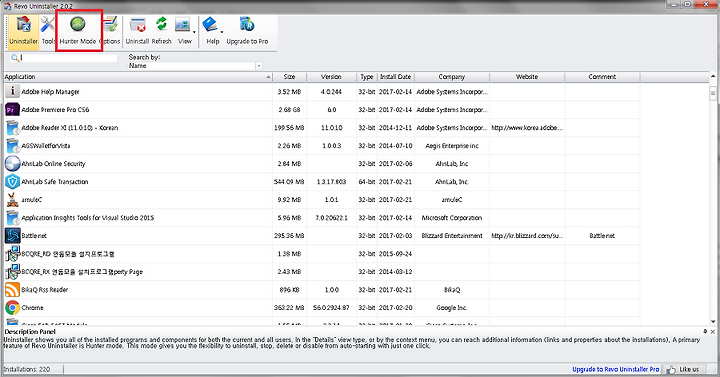Screen dimensions: 720x377
Task: Select the Battle.net application row
Action: (x=322, y=236)
